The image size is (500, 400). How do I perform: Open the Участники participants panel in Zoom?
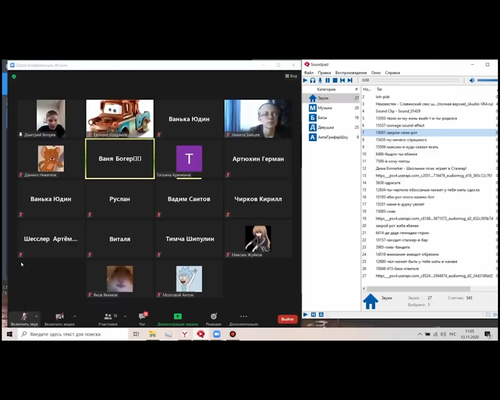[108, 319]
